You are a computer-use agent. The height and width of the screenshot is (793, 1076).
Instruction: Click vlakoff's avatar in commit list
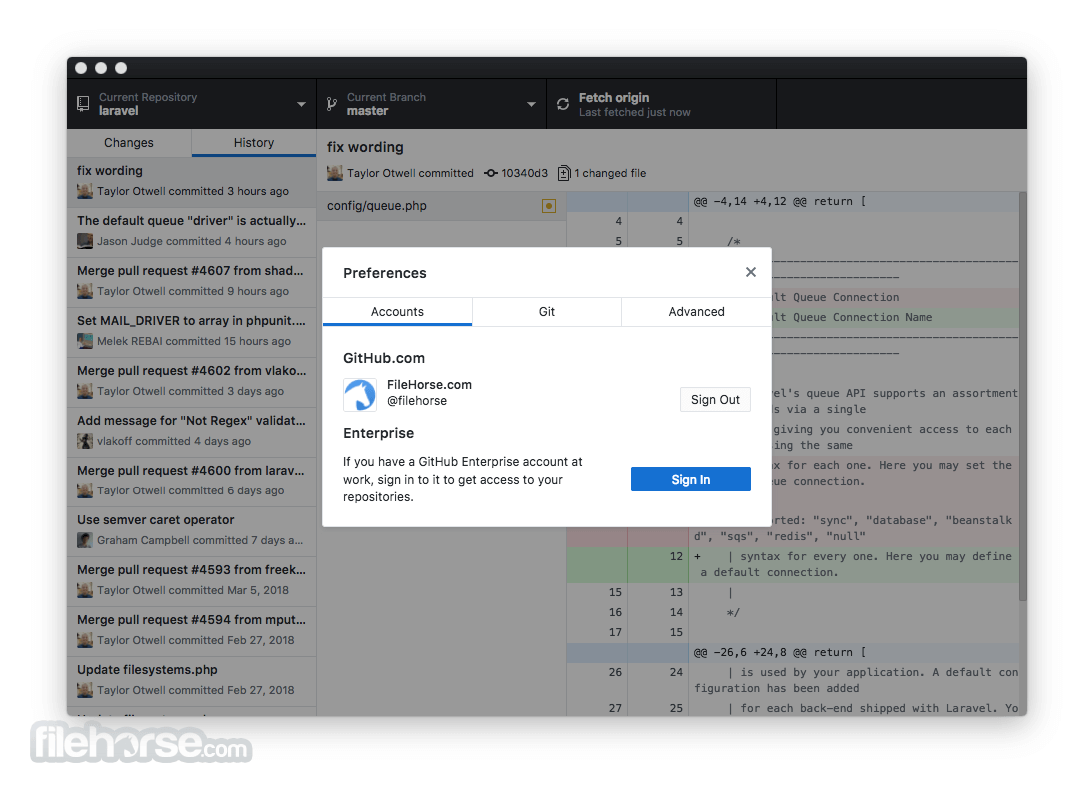pos(85,441)
